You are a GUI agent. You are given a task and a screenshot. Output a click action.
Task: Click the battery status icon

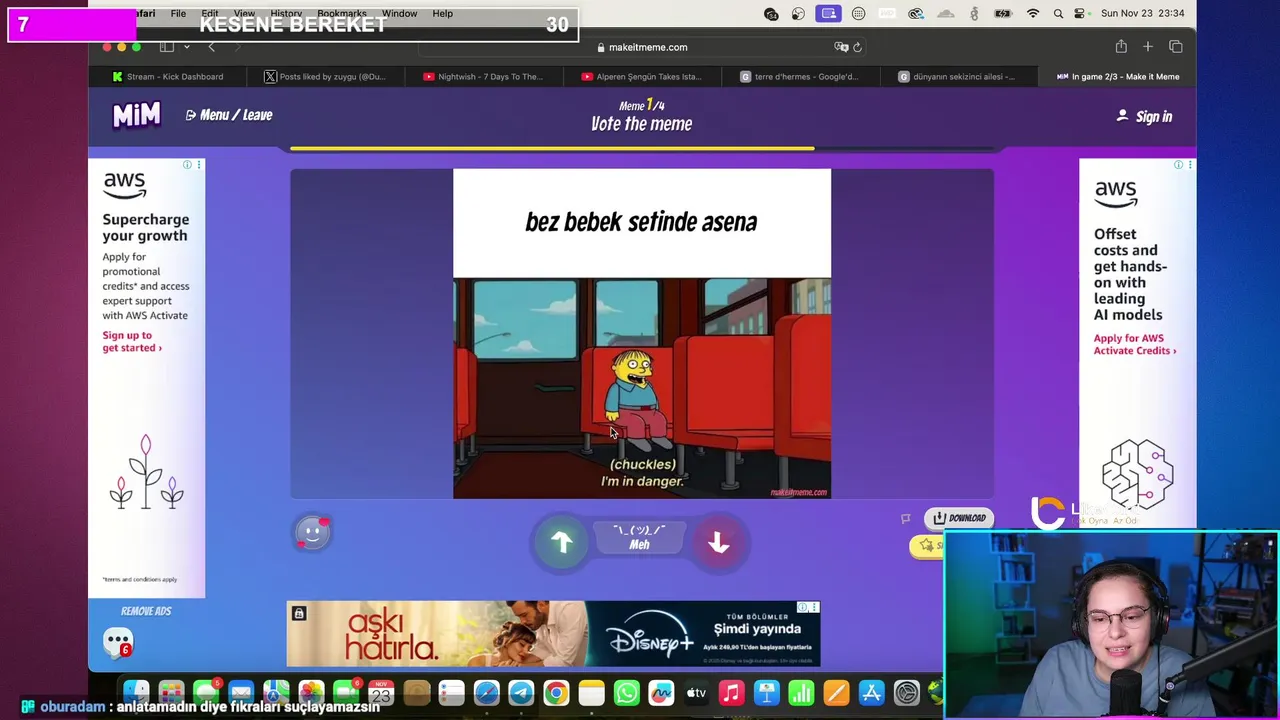tap(1003, 14)
